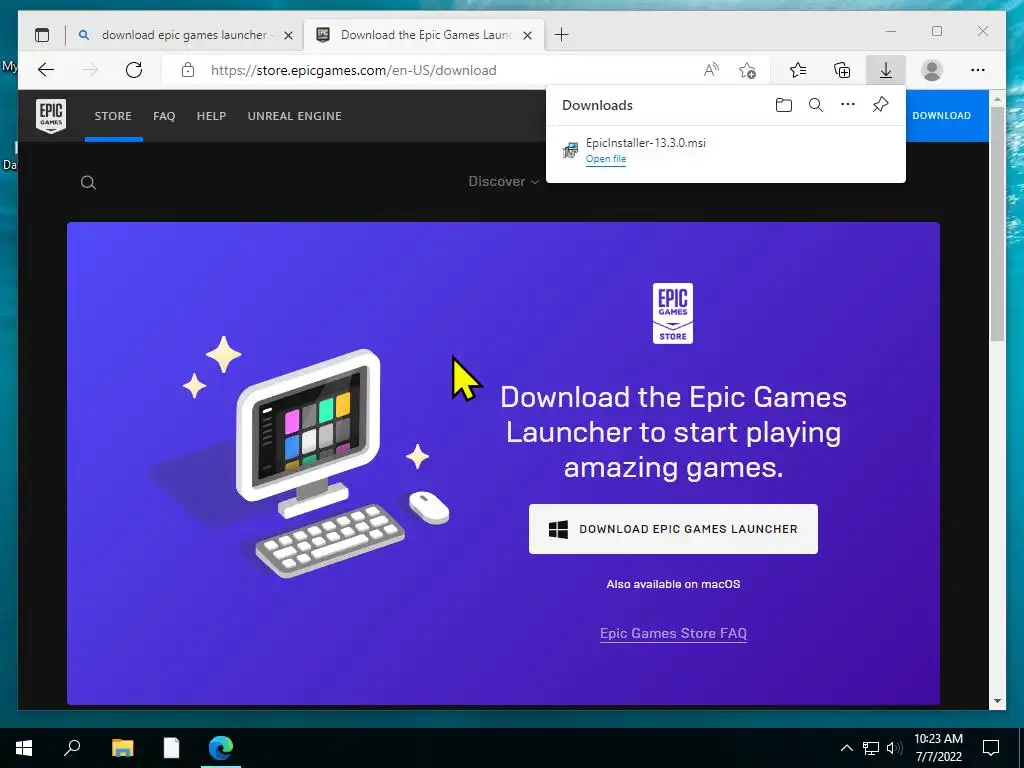This screenshot has height=768, width=1024.
Task: Open the network status tray icon
Action: pyautogui.click(x=871, y=748)
